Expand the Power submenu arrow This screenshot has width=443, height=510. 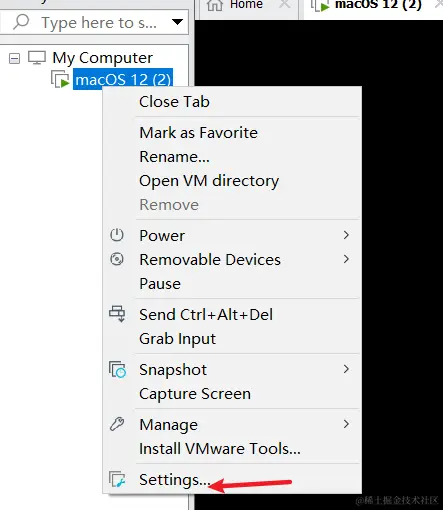point(346,235)
